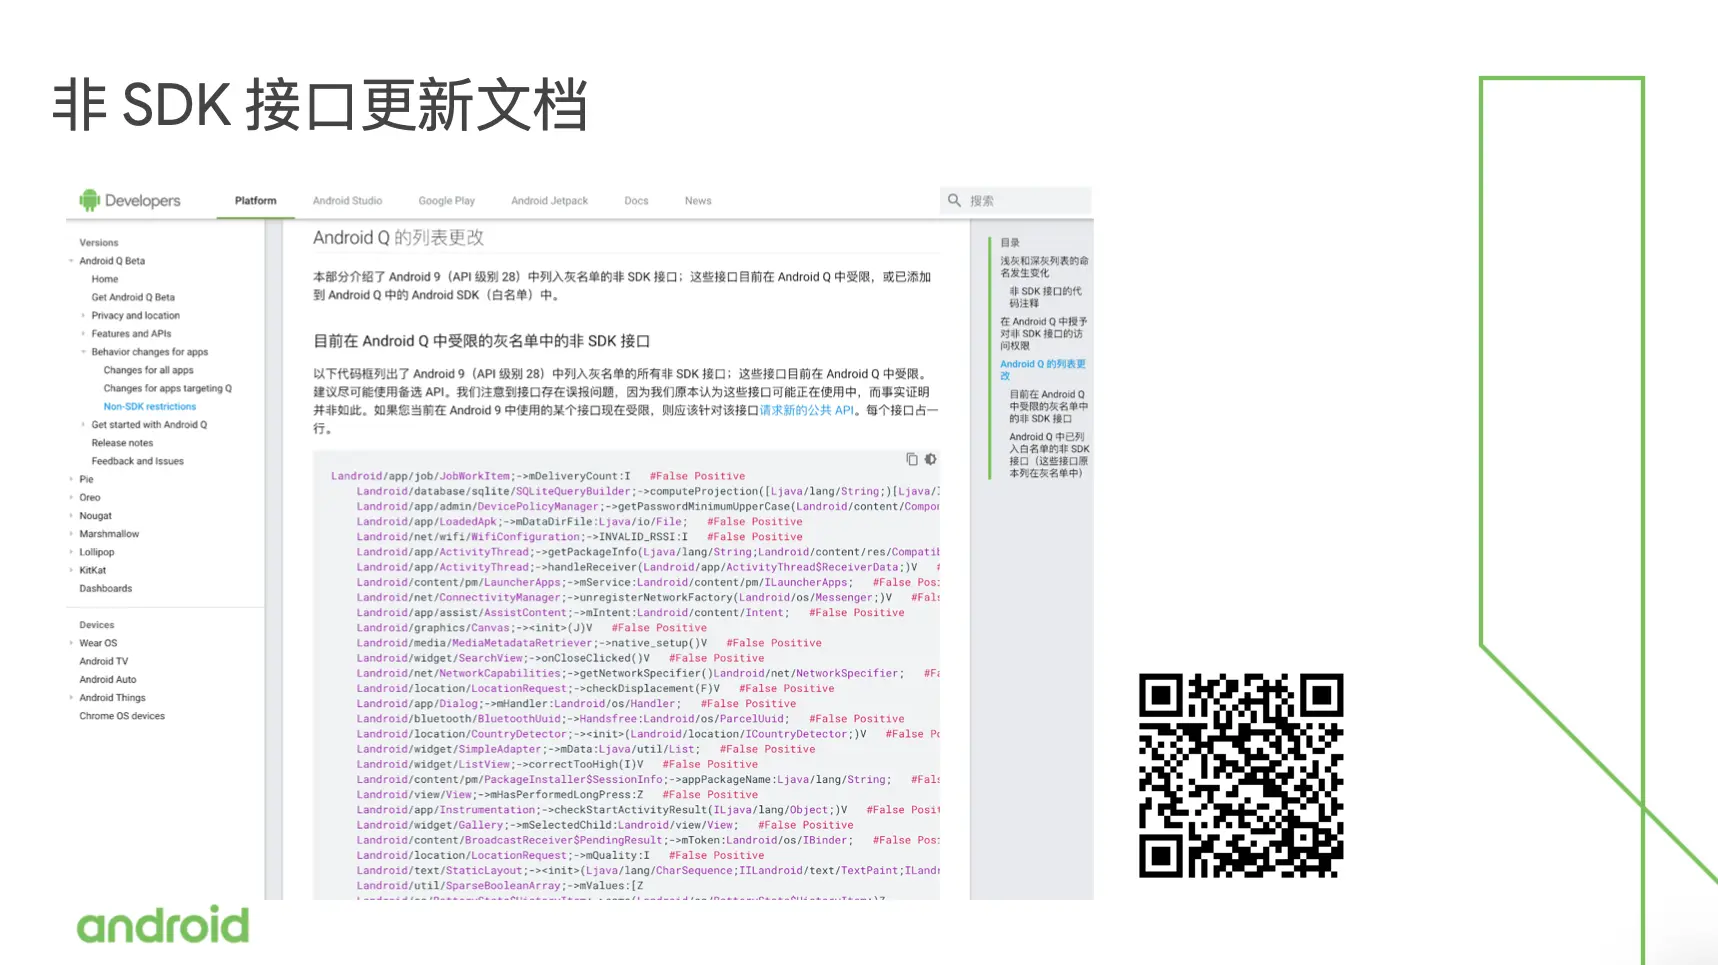Image resolution: width=1718 pixels, height=965 pixels.
Task: Click code line Landroid/graphics/Canvas
Action: point(531,628)
